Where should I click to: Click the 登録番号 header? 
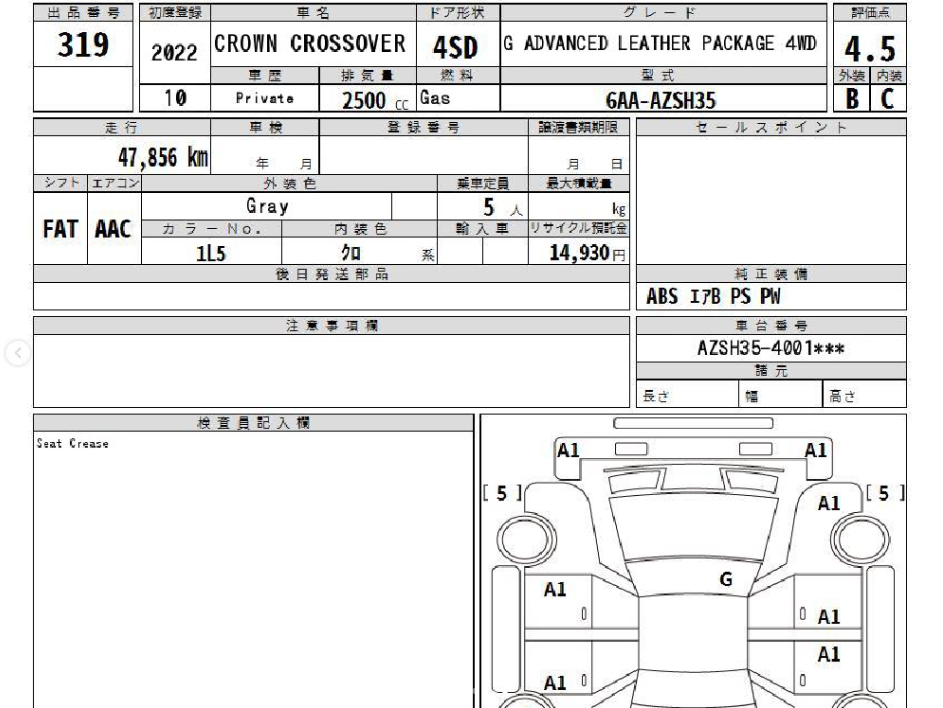[x=423, y=127]
